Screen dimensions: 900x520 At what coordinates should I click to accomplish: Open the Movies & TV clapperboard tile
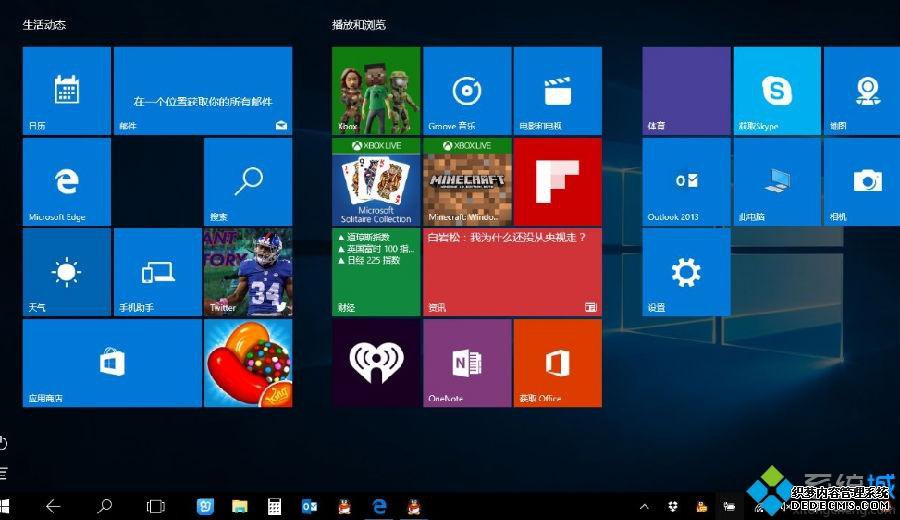coord(558,91)
